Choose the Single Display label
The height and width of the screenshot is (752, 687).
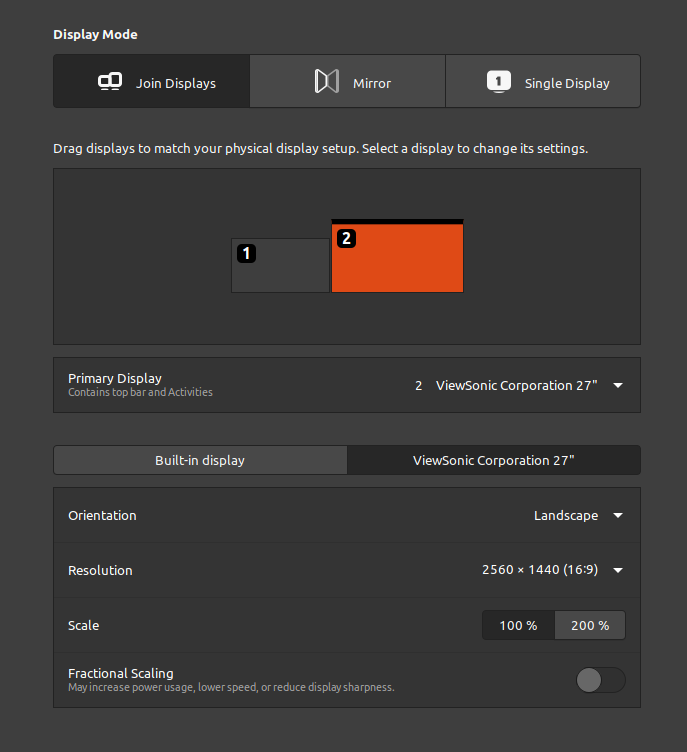click(567, 83)
